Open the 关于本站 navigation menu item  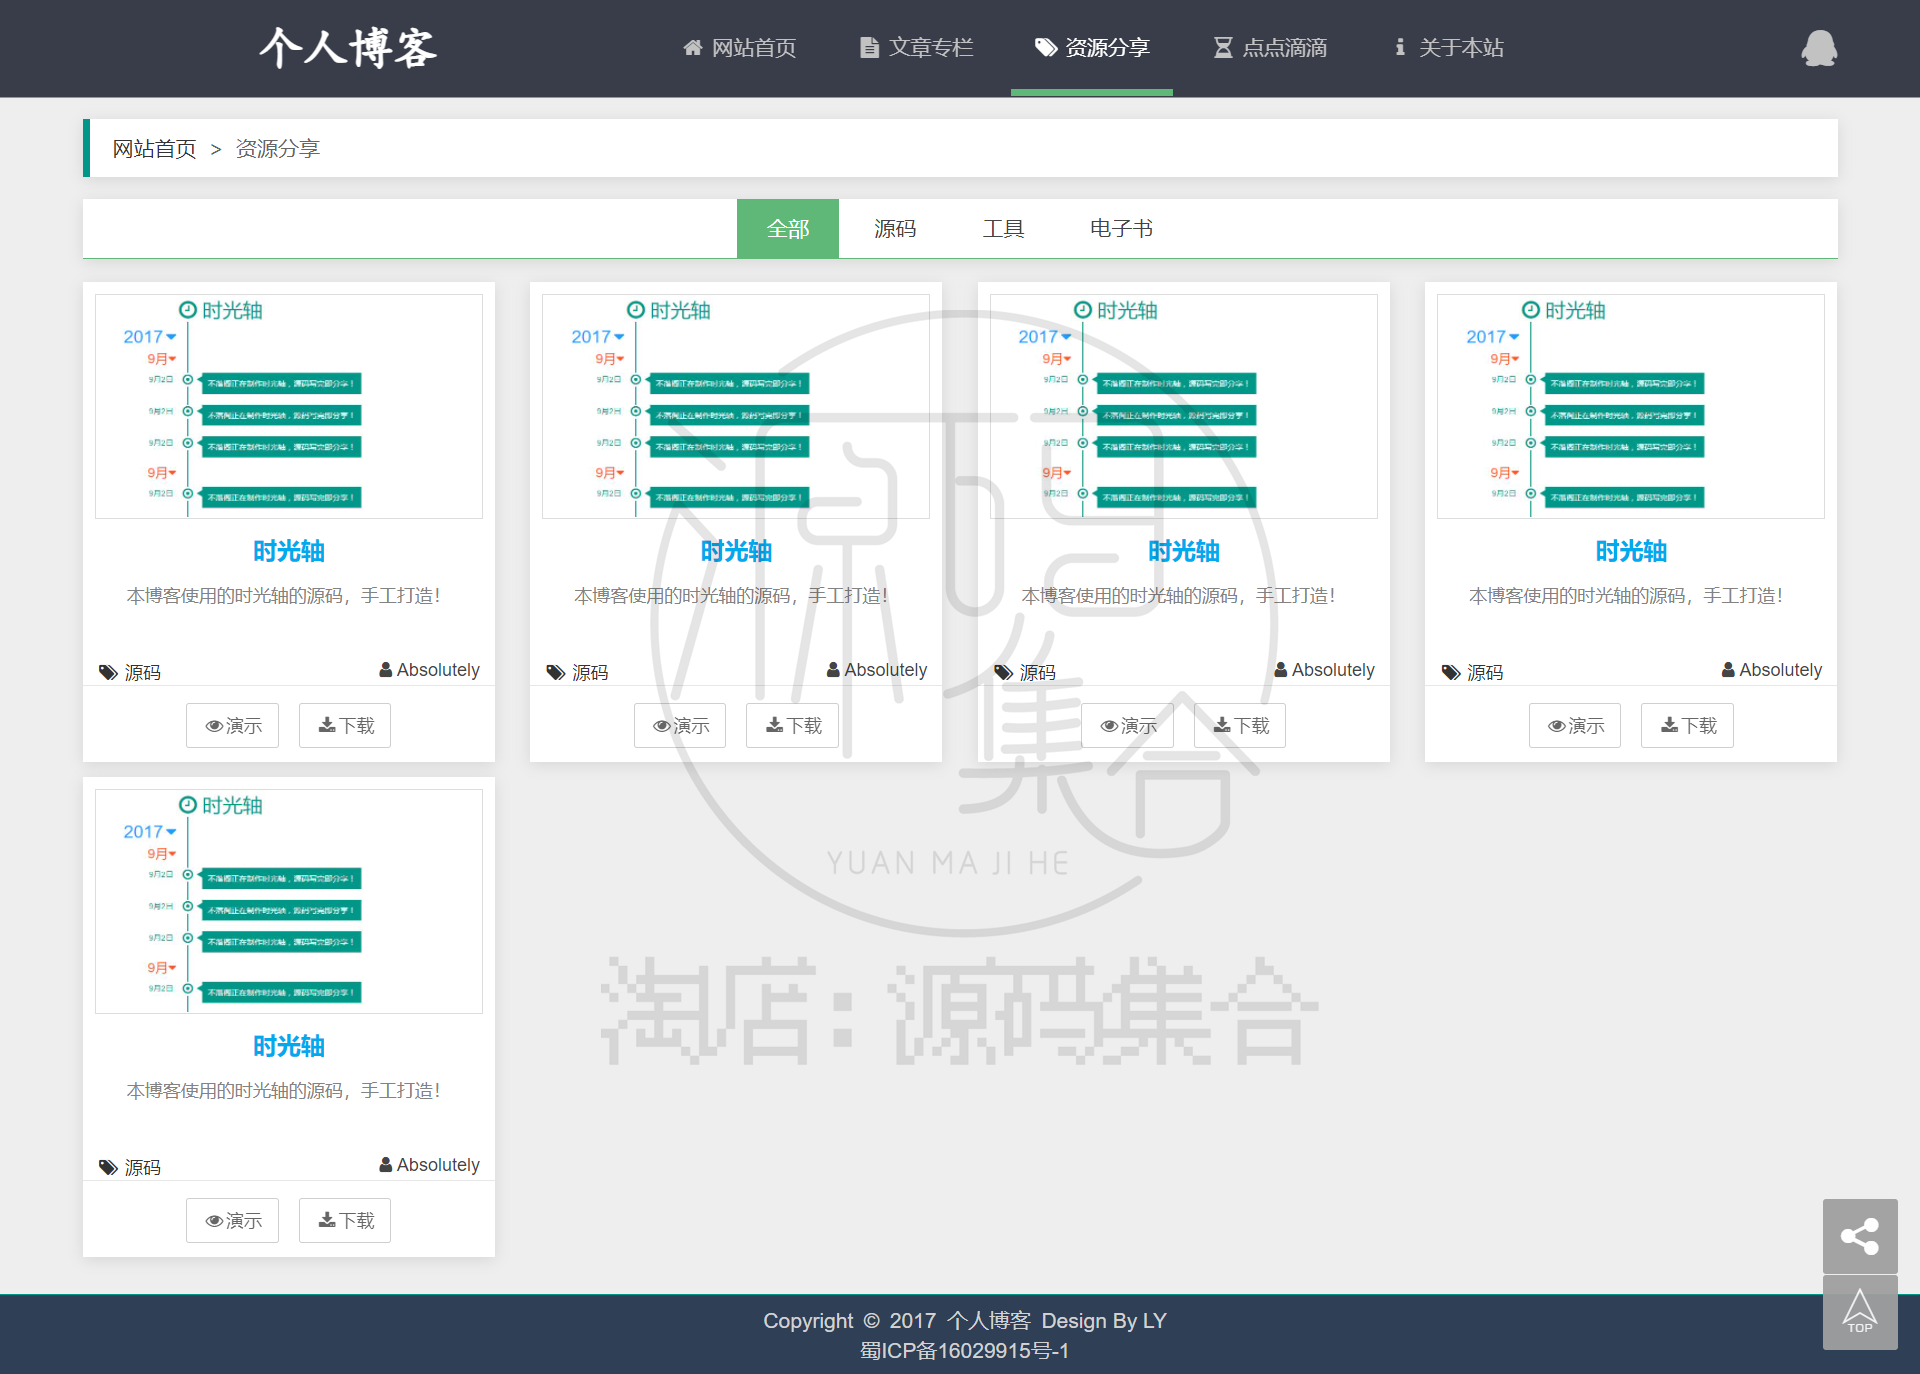click(x=1448, y=48)
